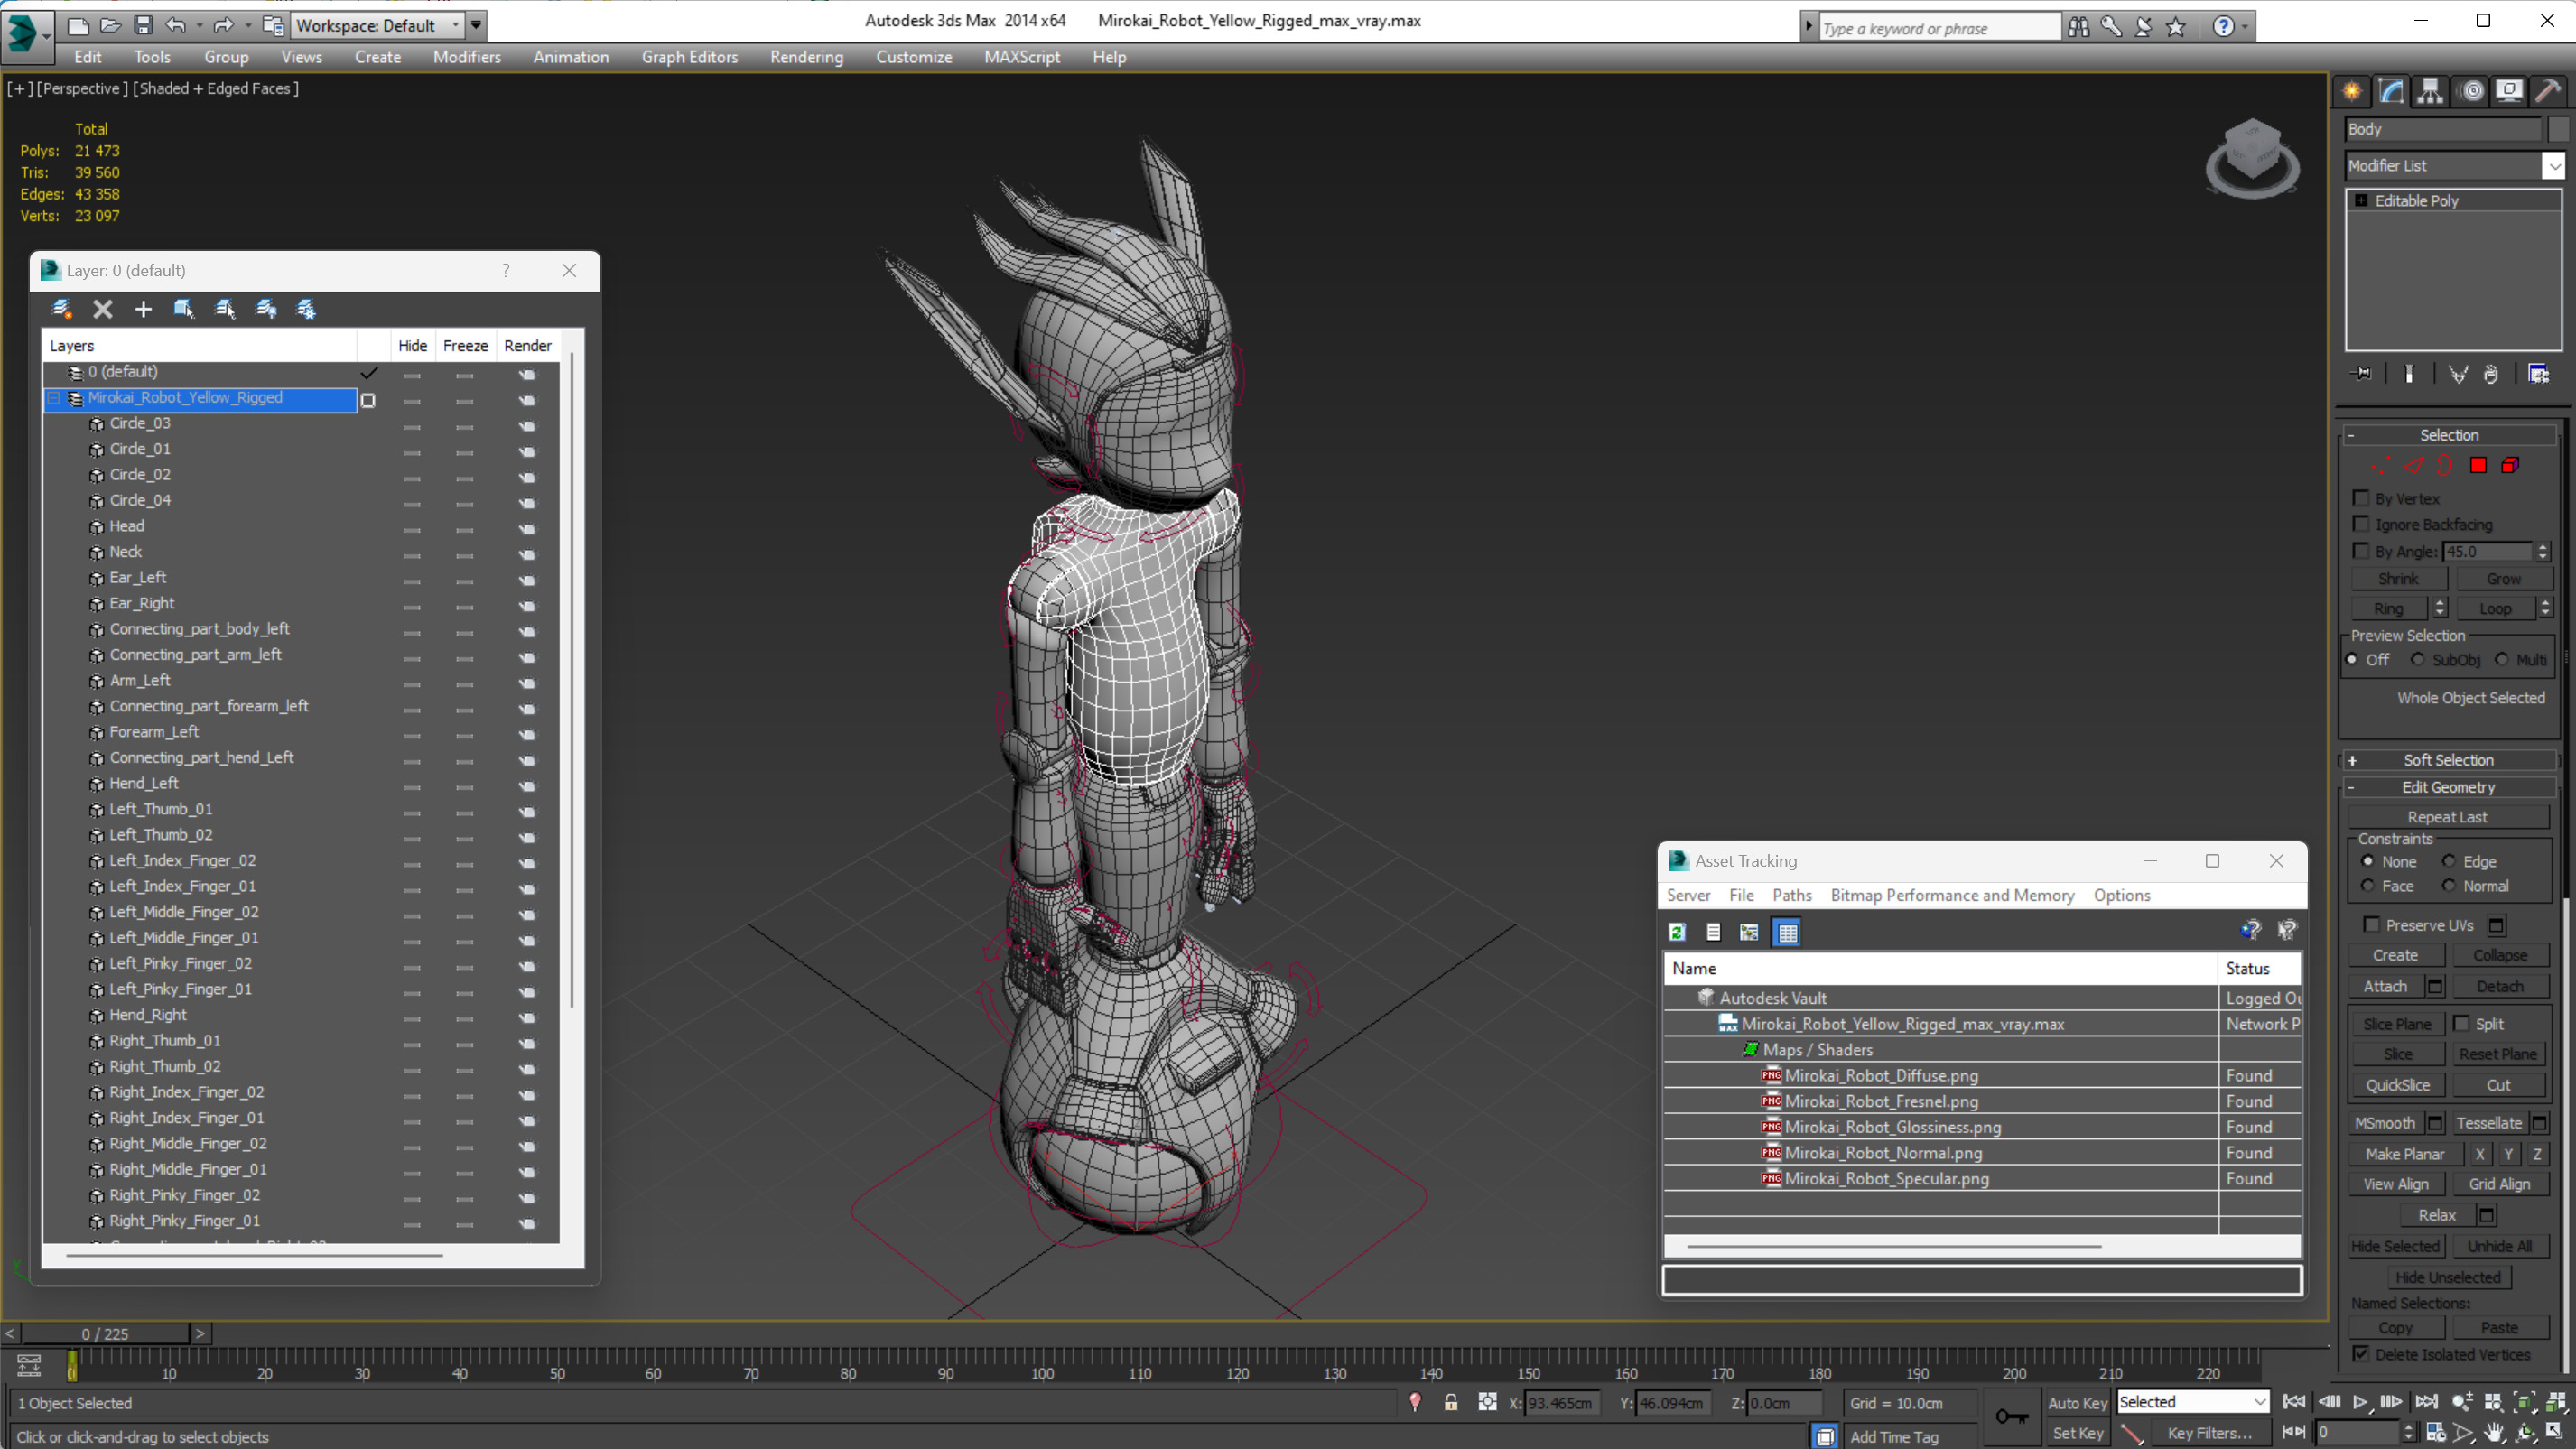2576x1449 pixels.
Task: Expand the Soft Selection rollout
Action: (x=2448, y=760)
